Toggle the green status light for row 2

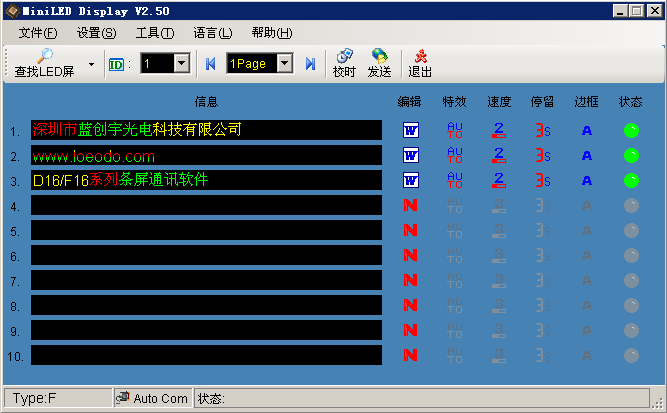click(x=631, y=155)
